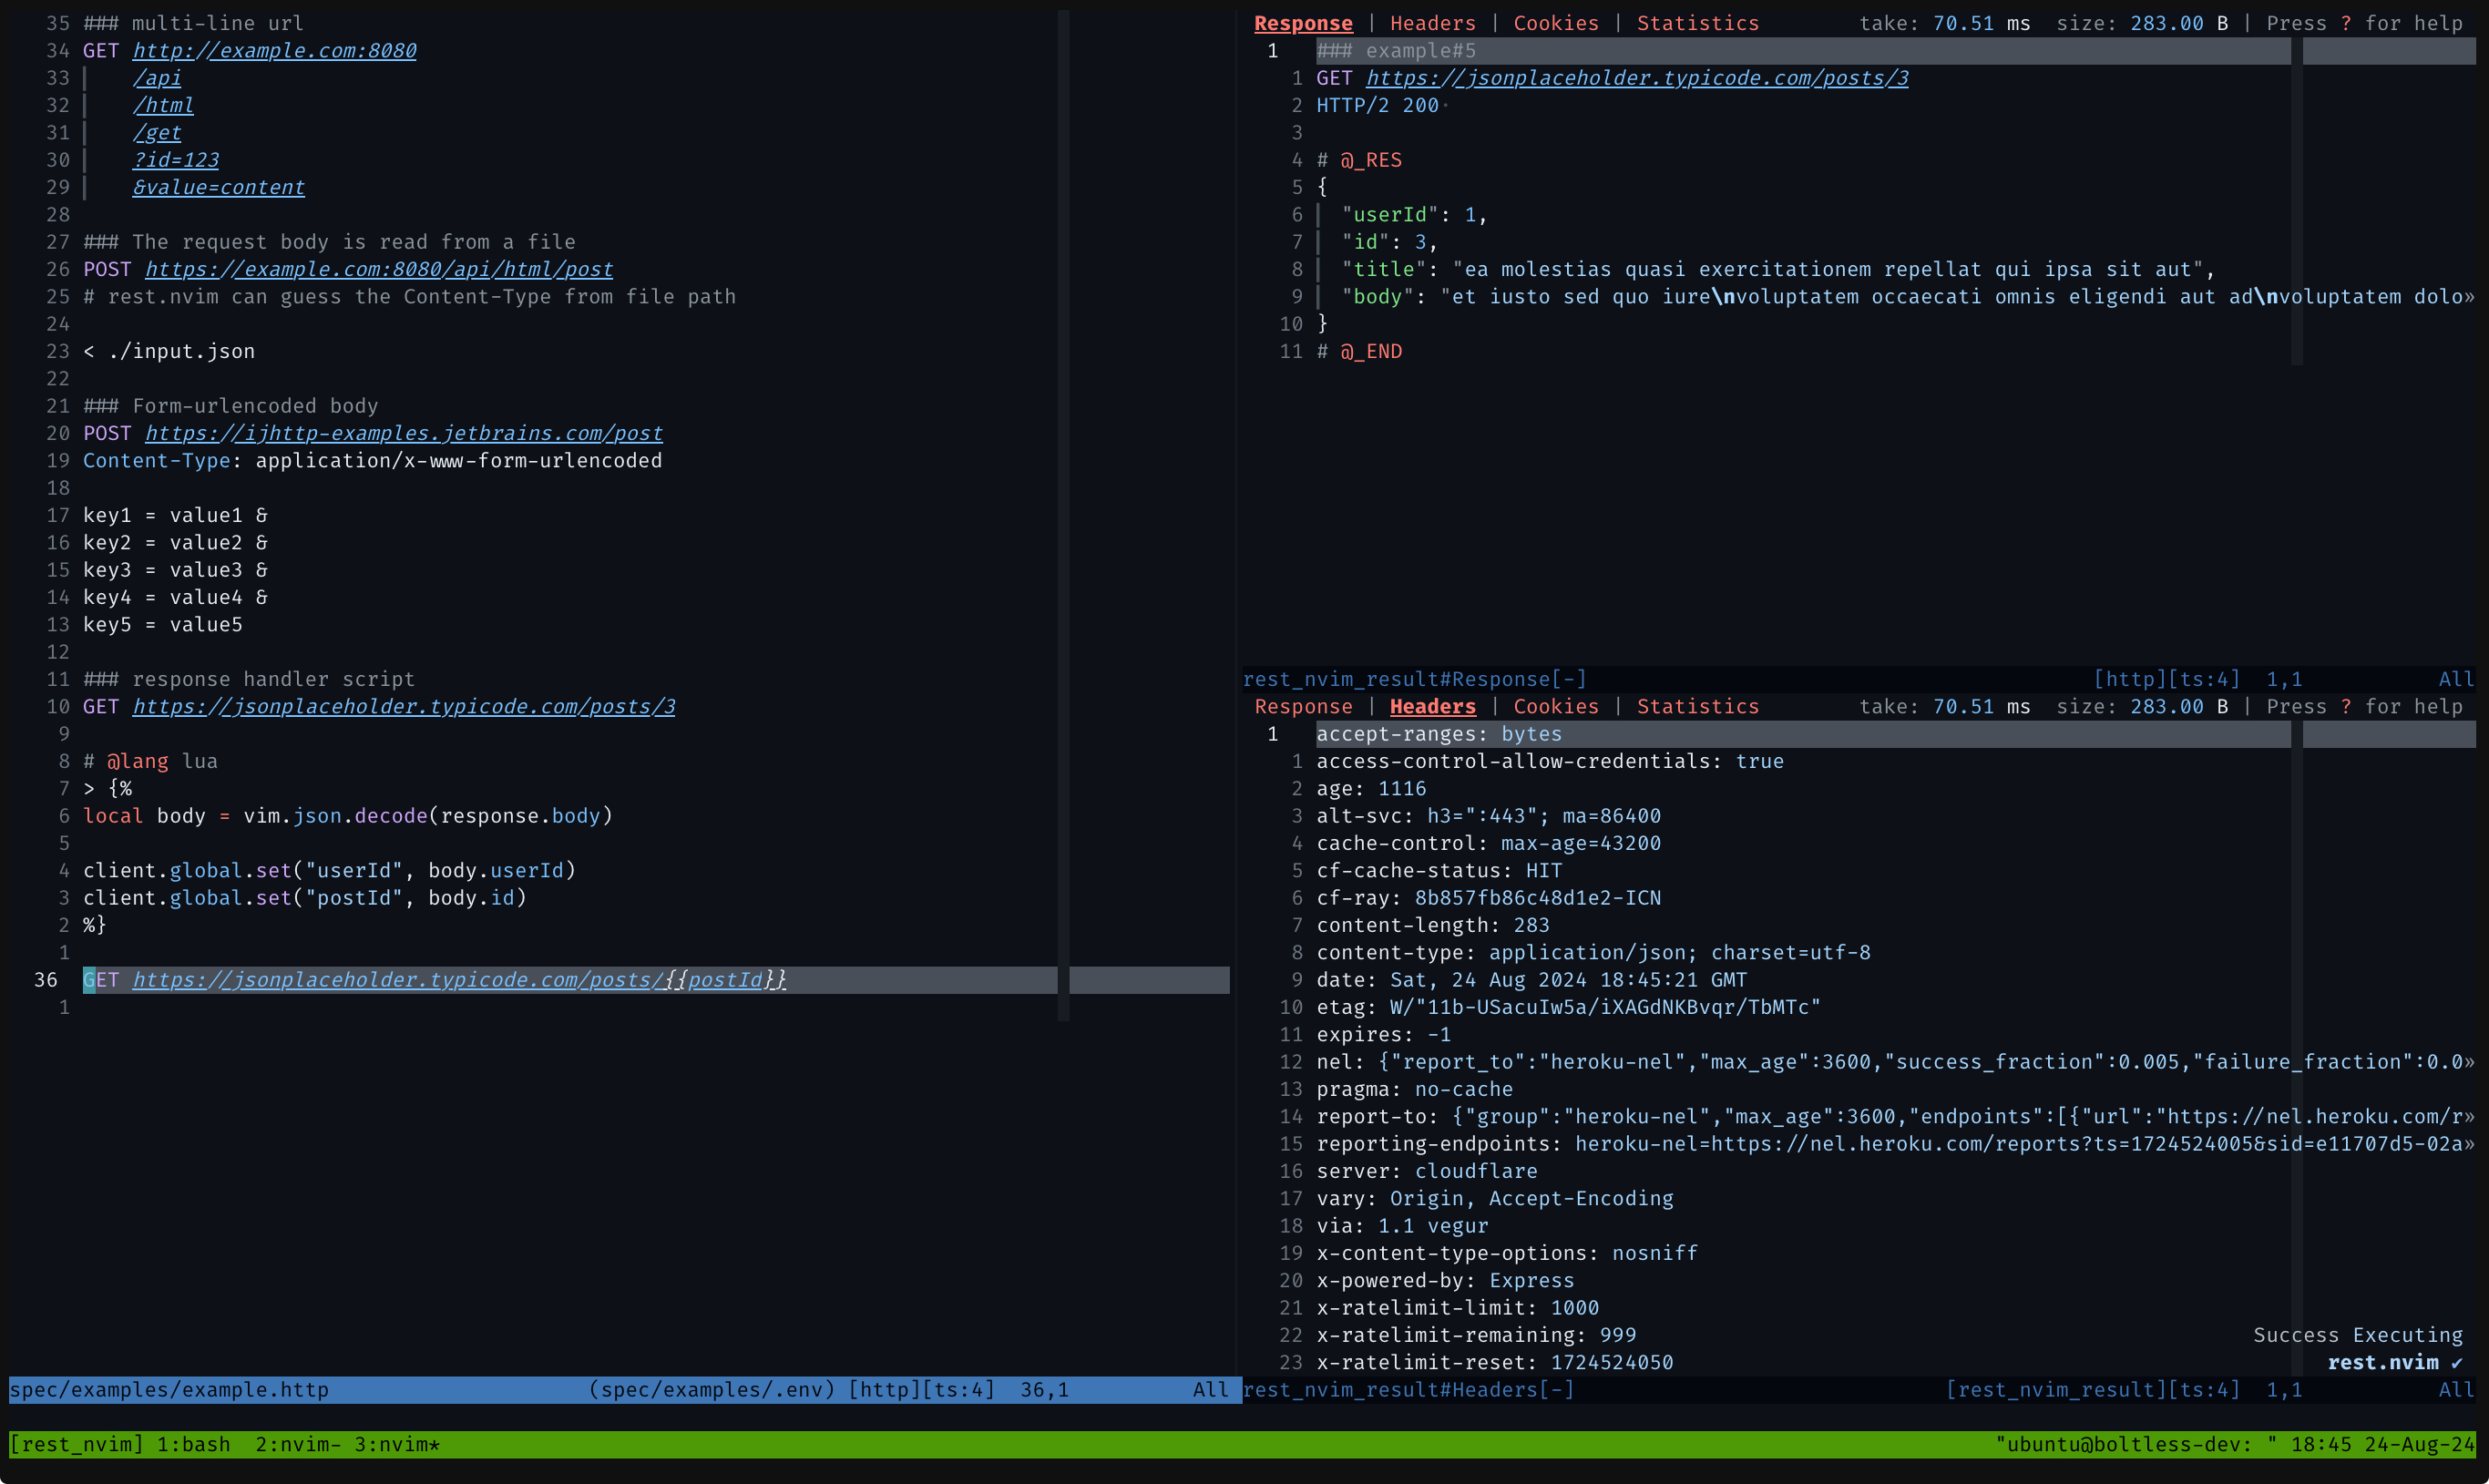Screen dimensions: 2489x1484
Task: Click the '# @_END' marker line
Action: tap(1359, 351)
